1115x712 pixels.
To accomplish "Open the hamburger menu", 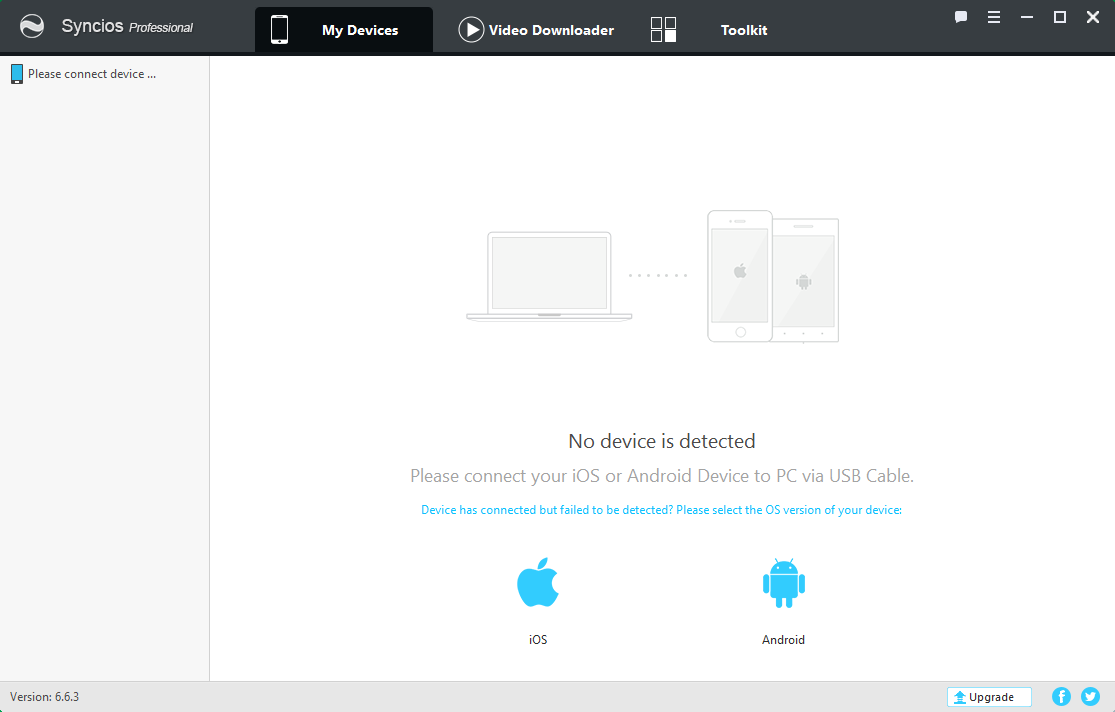I will point(994,17).
